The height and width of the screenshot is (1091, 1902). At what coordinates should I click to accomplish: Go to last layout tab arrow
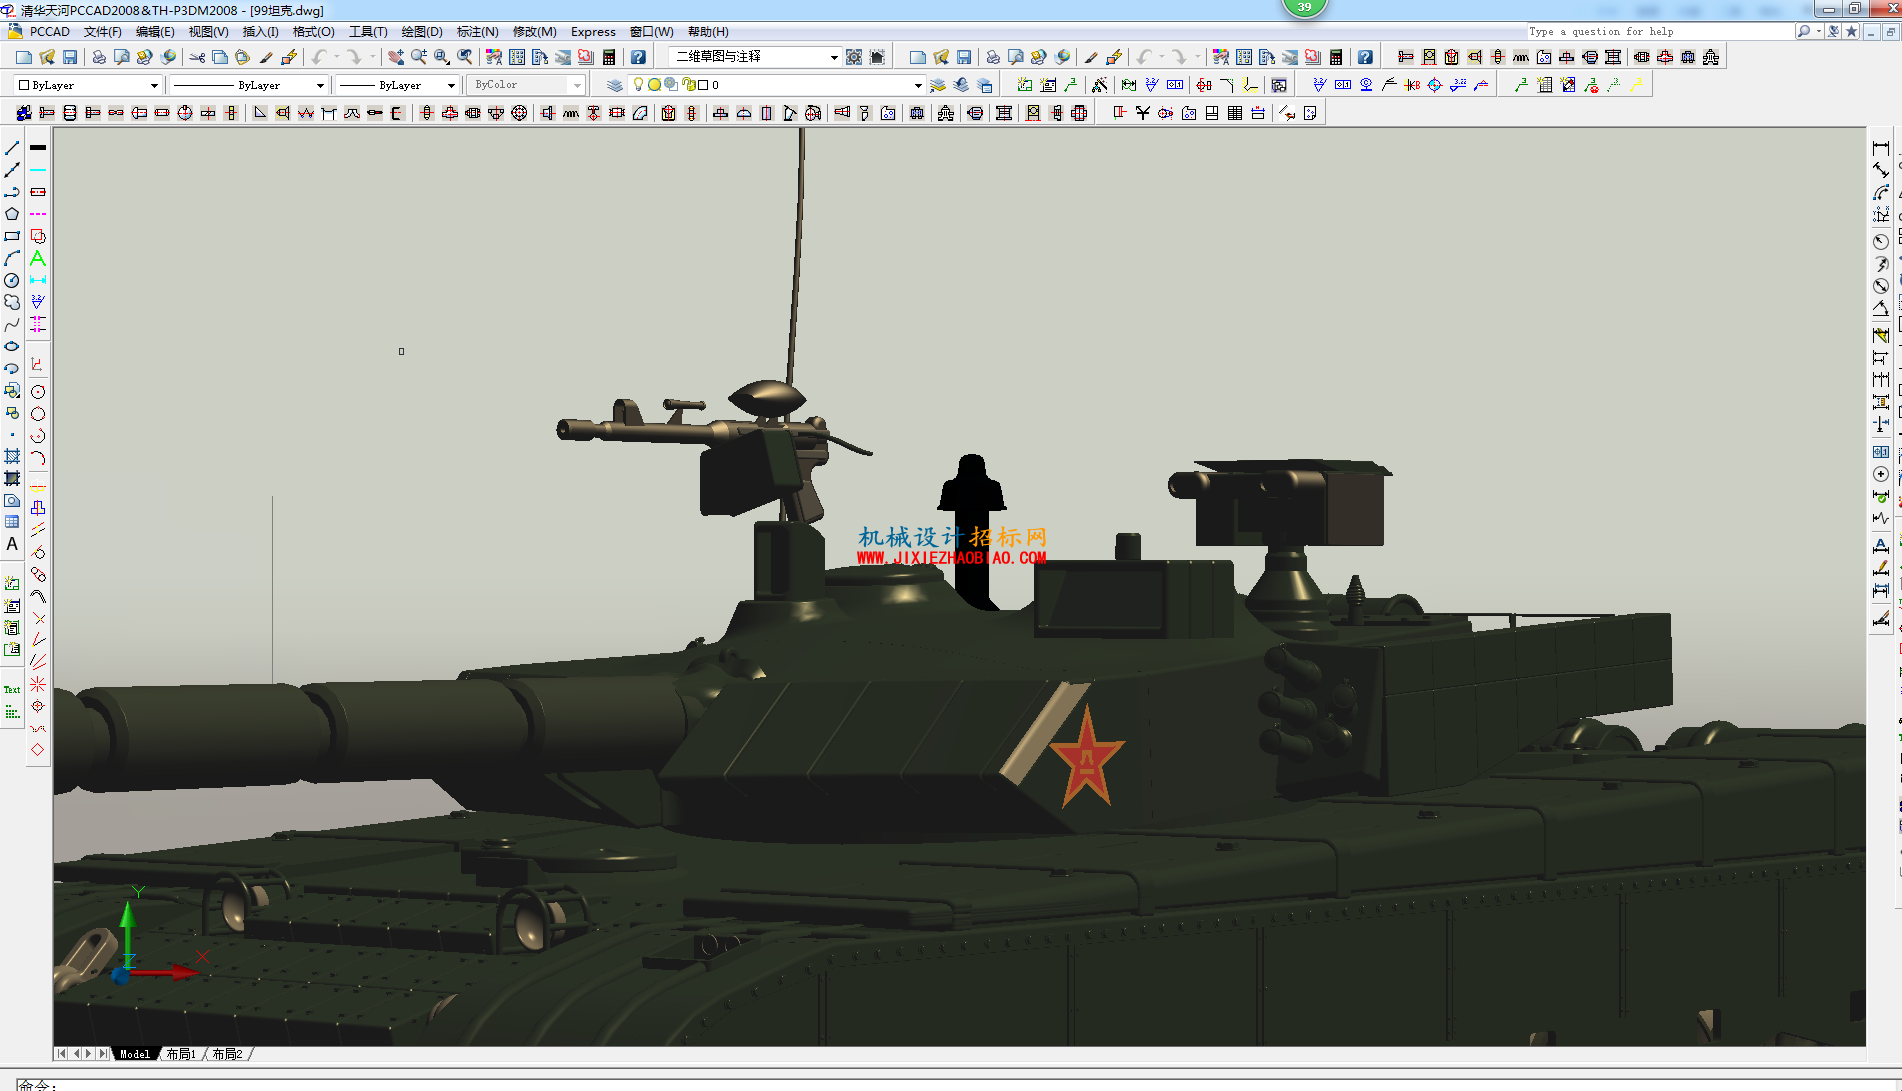pos(103,1054)
